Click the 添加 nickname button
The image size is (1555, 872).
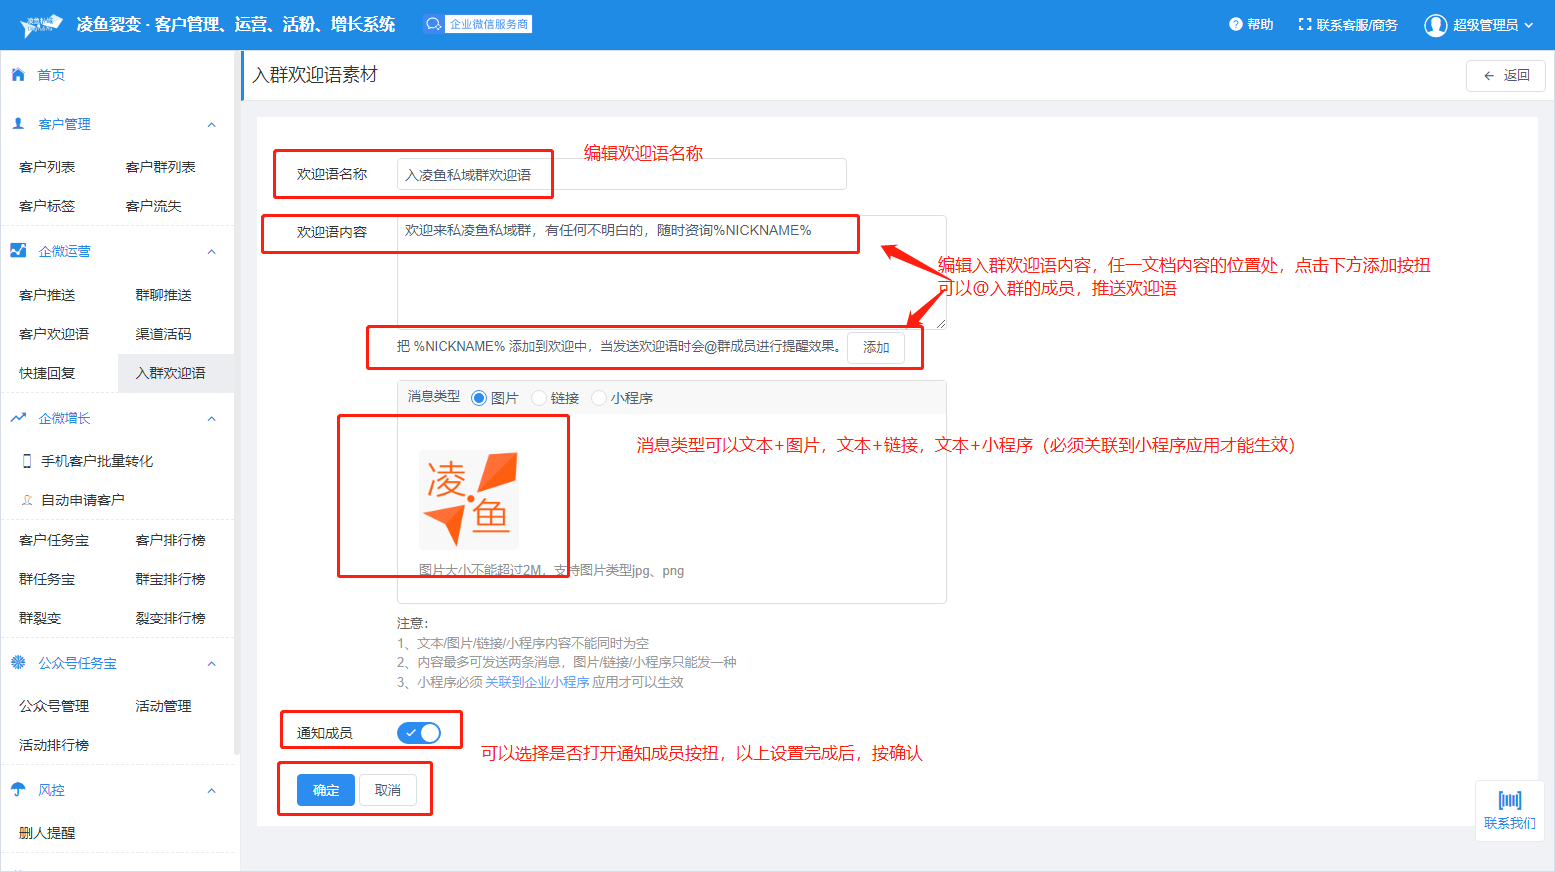tap(876, 347)
